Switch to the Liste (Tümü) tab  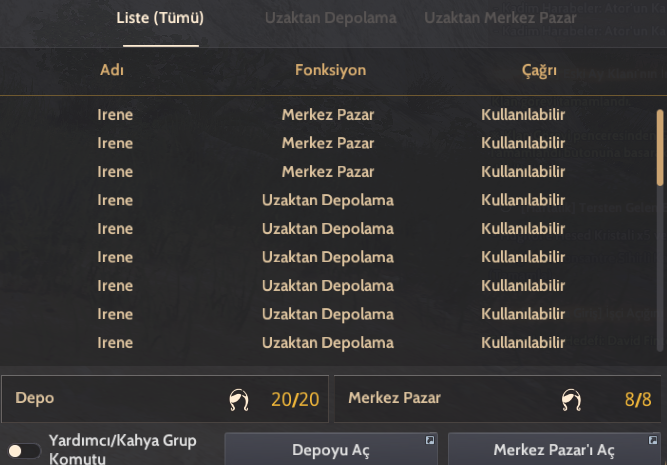[x=160, y=18]
